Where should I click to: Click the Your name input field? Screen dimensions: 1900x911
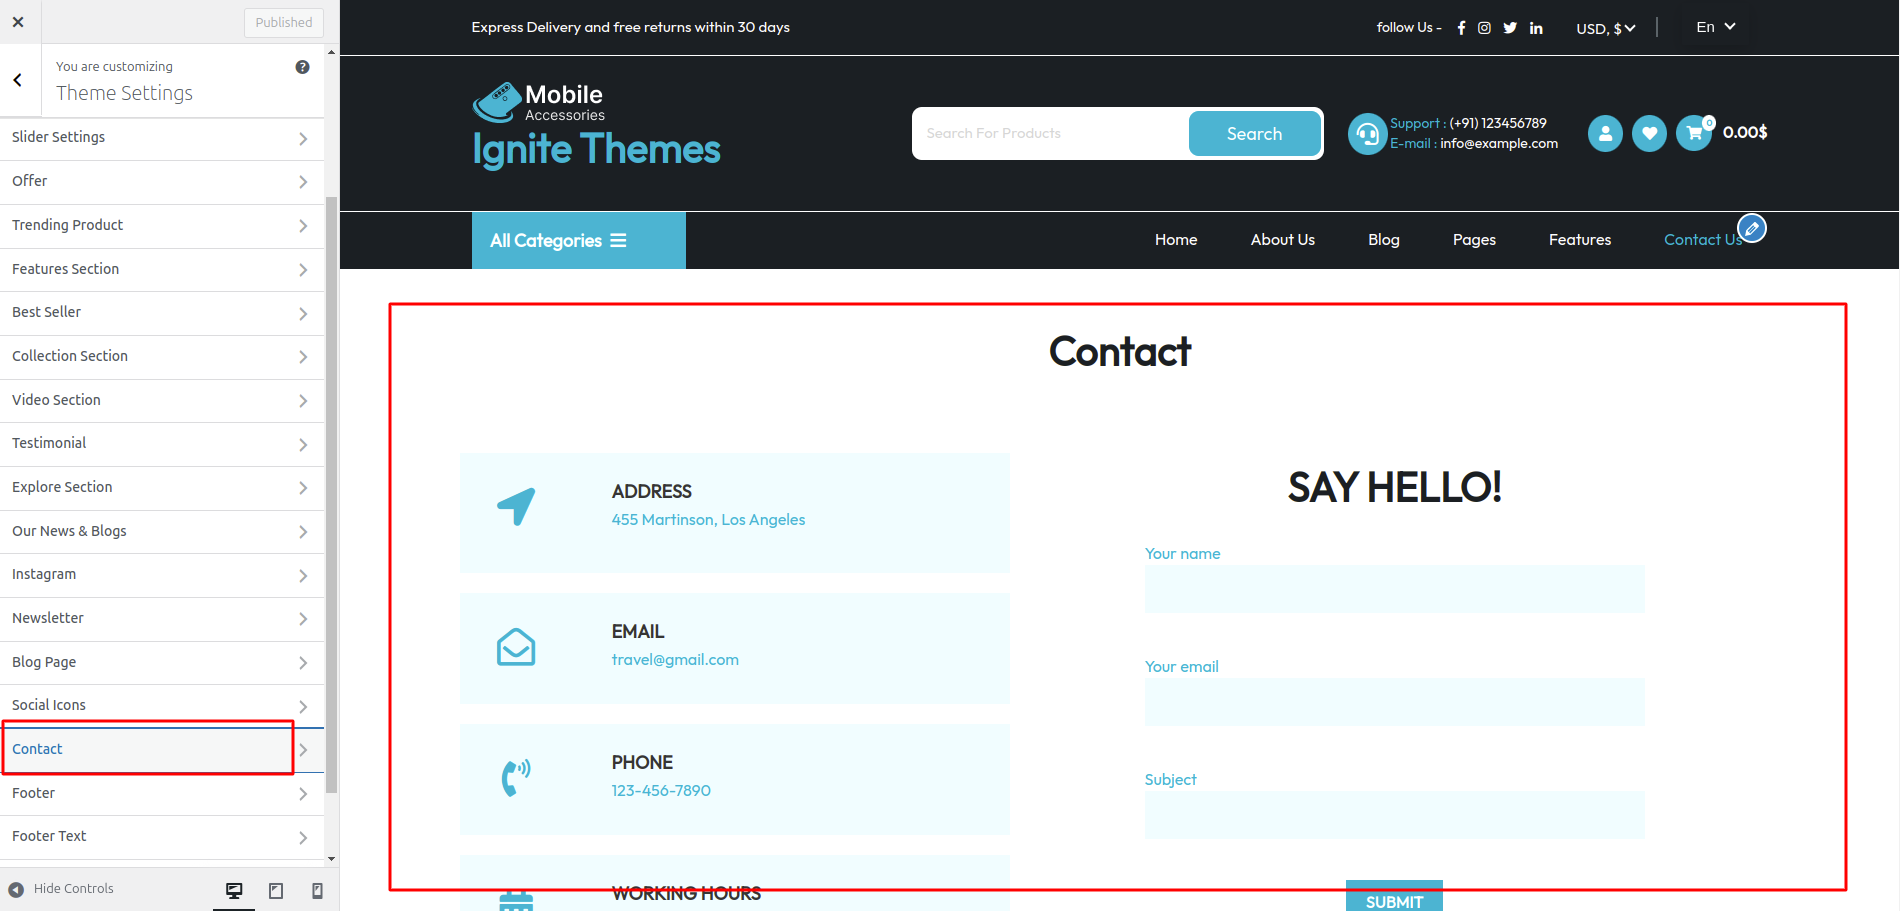(x=1394, y=589)
